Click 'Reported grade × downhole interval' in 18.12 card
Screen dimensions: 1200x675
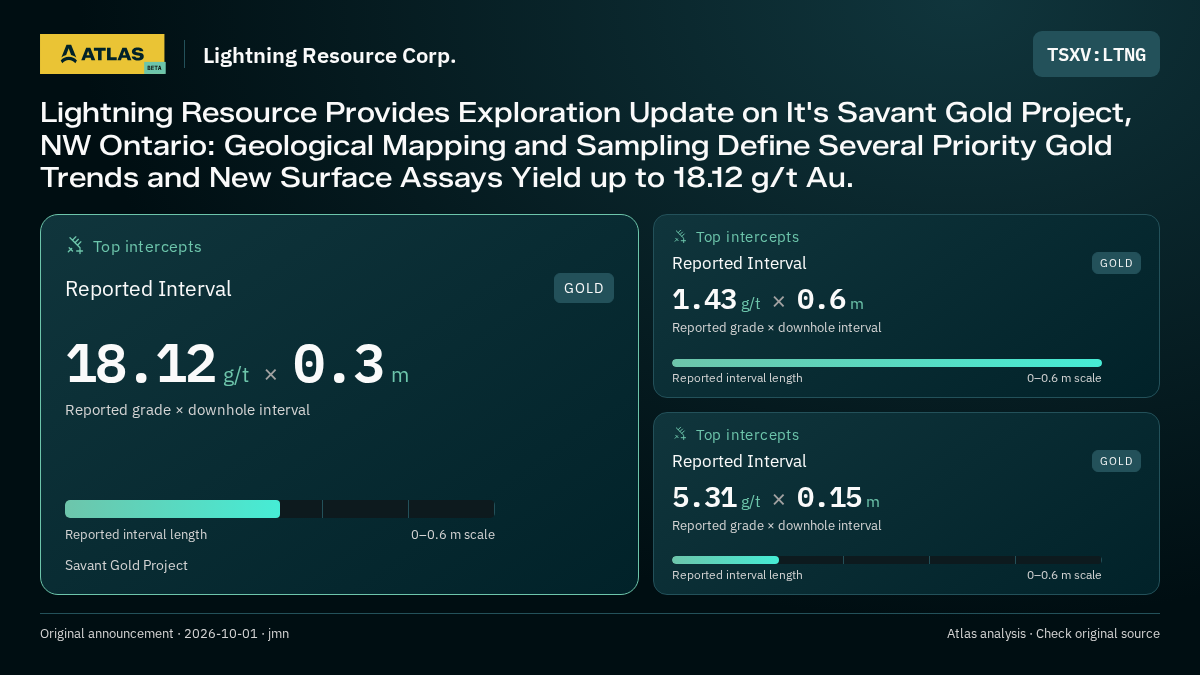pos(187,410)
